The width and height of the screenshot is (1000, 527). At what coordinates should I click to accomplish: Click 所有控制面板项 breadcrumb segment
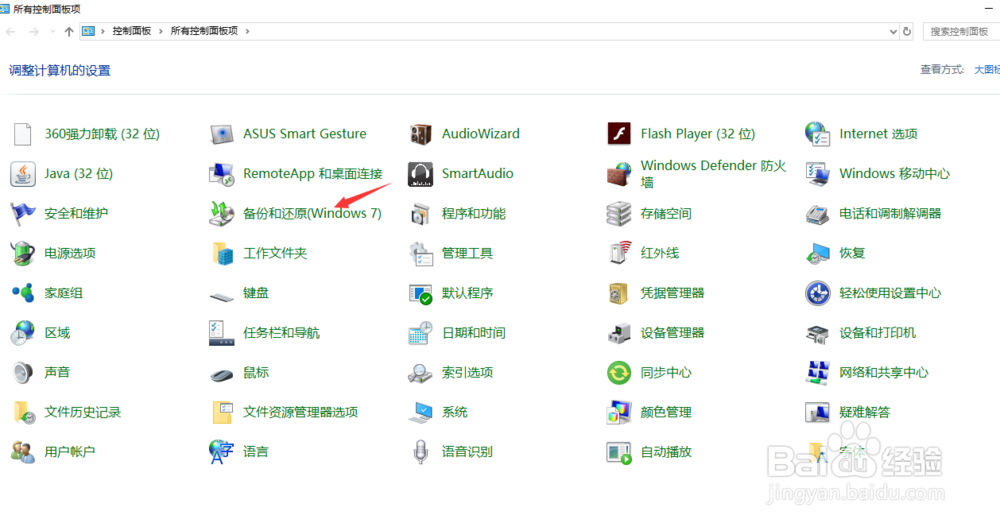[x=204, y=31]
